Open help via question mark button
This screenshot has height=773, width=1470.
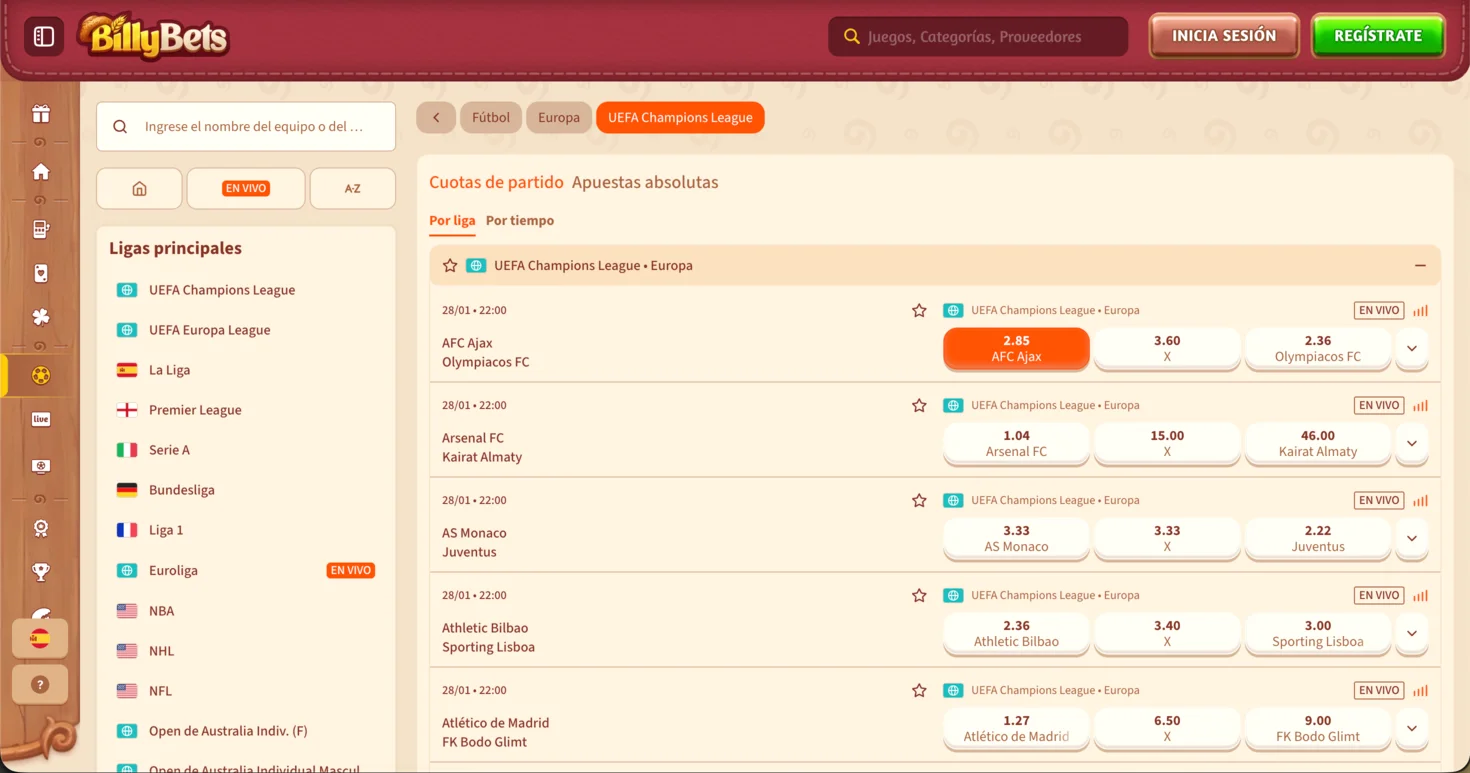coord(40,685)
